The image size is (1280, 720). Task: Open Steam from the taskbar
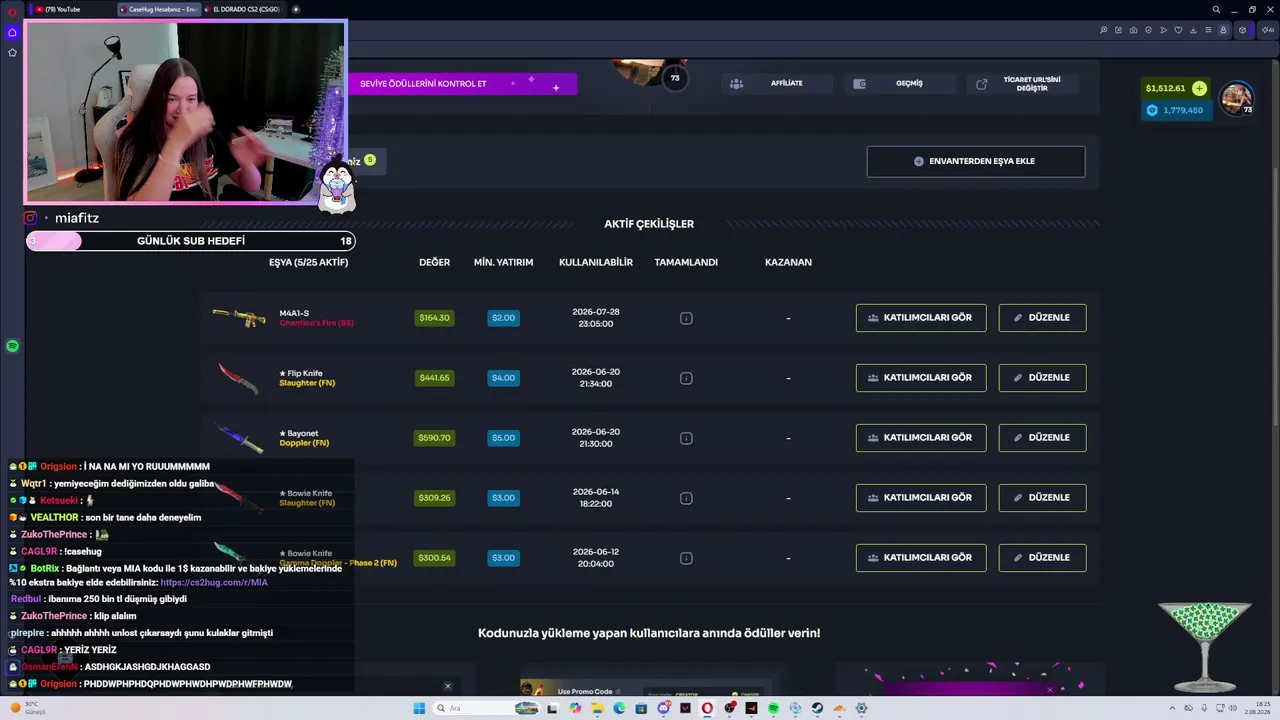(817, 708)
